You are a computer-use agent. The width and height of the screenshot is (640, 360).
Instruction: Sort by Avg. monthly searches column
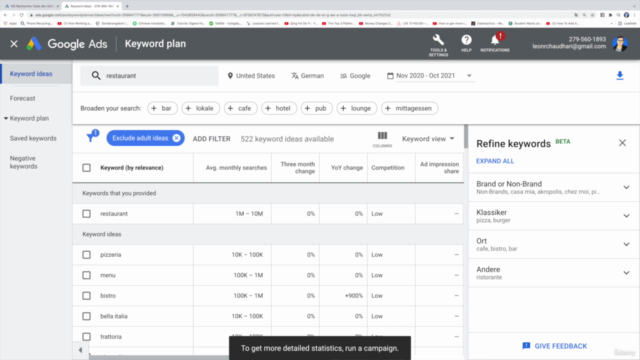coord(236,168)
